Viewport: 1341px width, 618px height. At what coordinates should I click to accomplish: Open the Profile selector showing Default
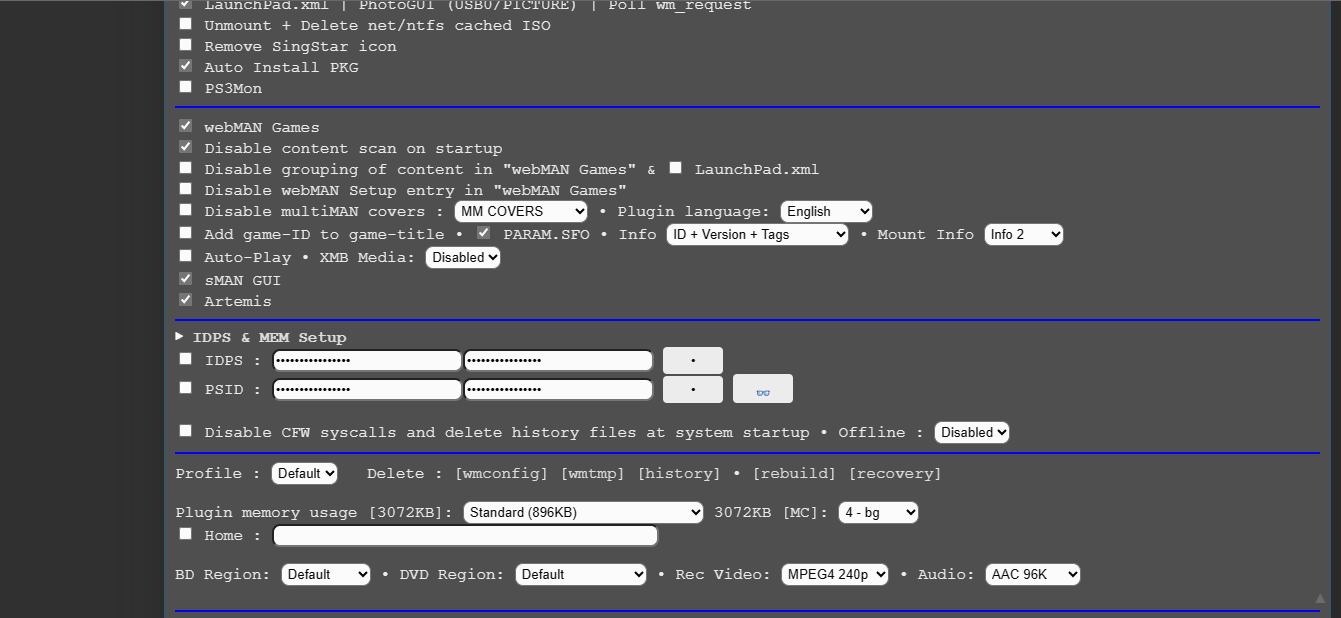pos(304,473)
